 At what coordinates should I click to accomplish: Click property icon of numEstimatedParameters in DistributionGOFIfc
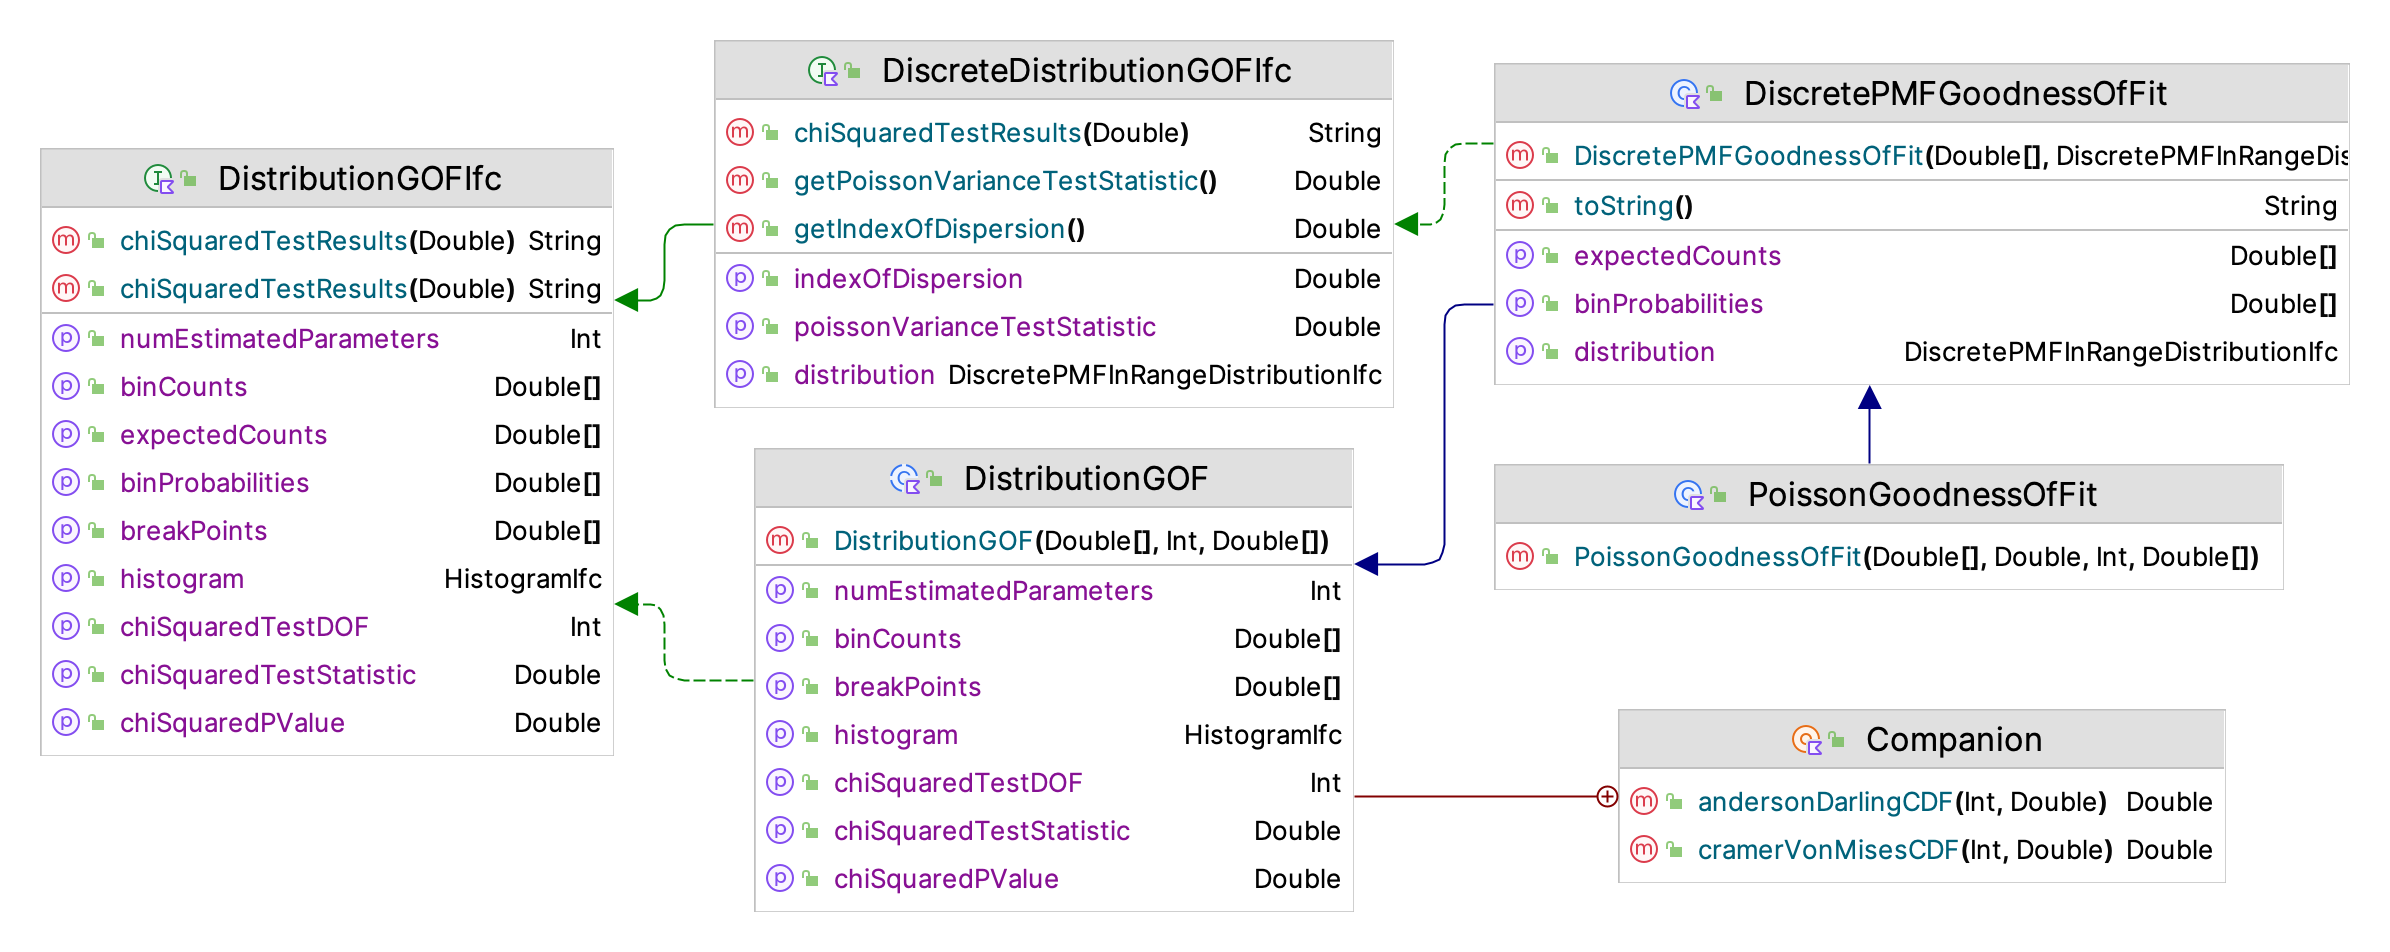click(x=66, y=338)
